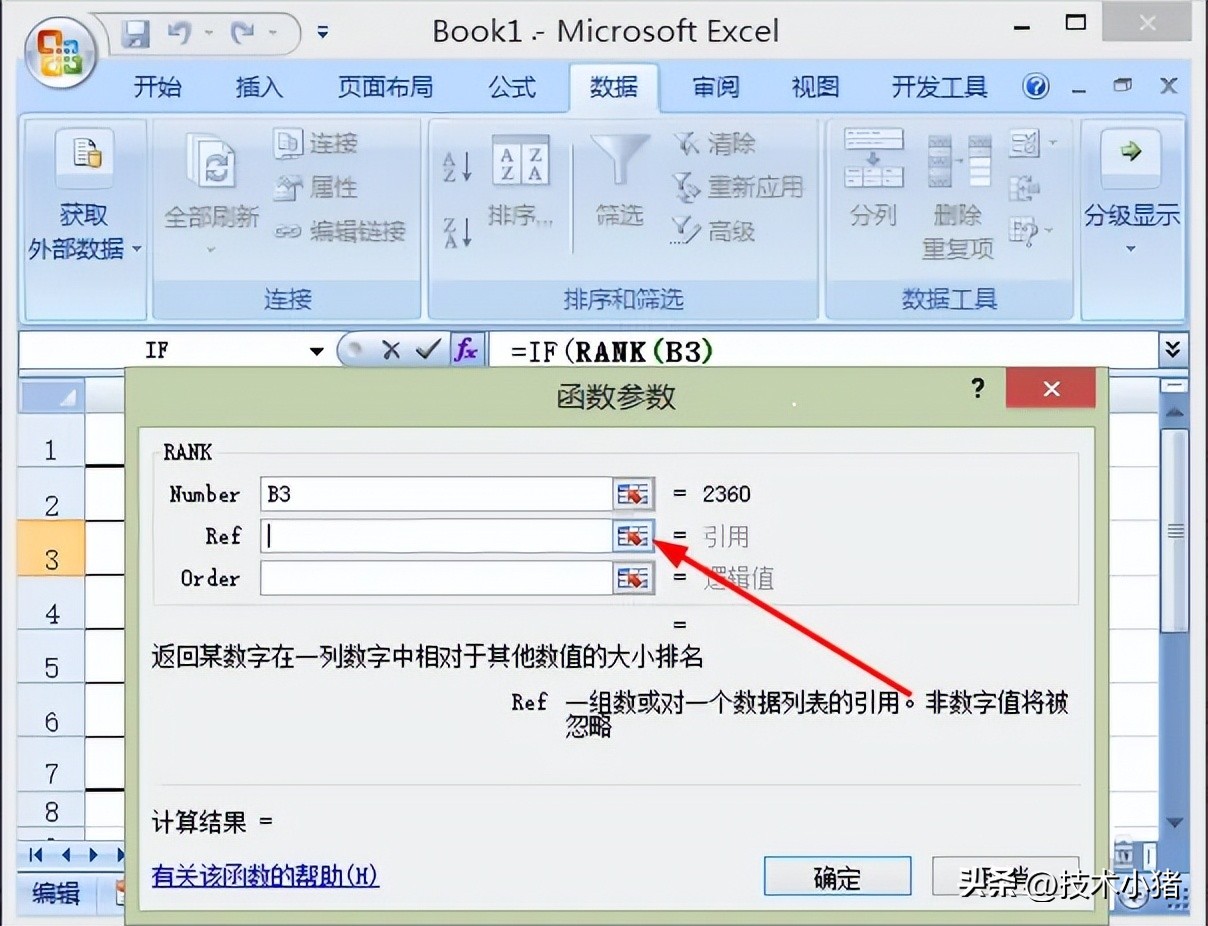Click 删除重复项 remove duplicates icon
Viewport: 1208px width, 926px height.
click(958, 163)
